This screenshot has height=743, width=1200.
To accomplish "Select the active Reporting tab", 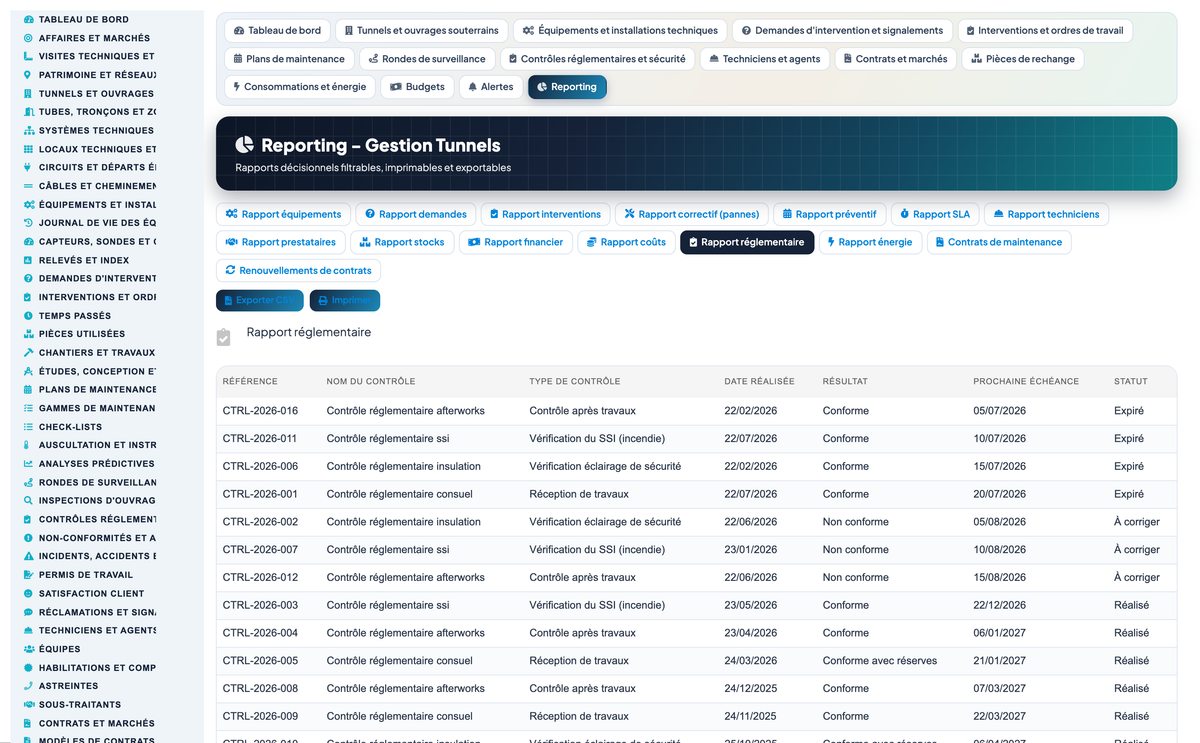I will (x=567, y=87).
